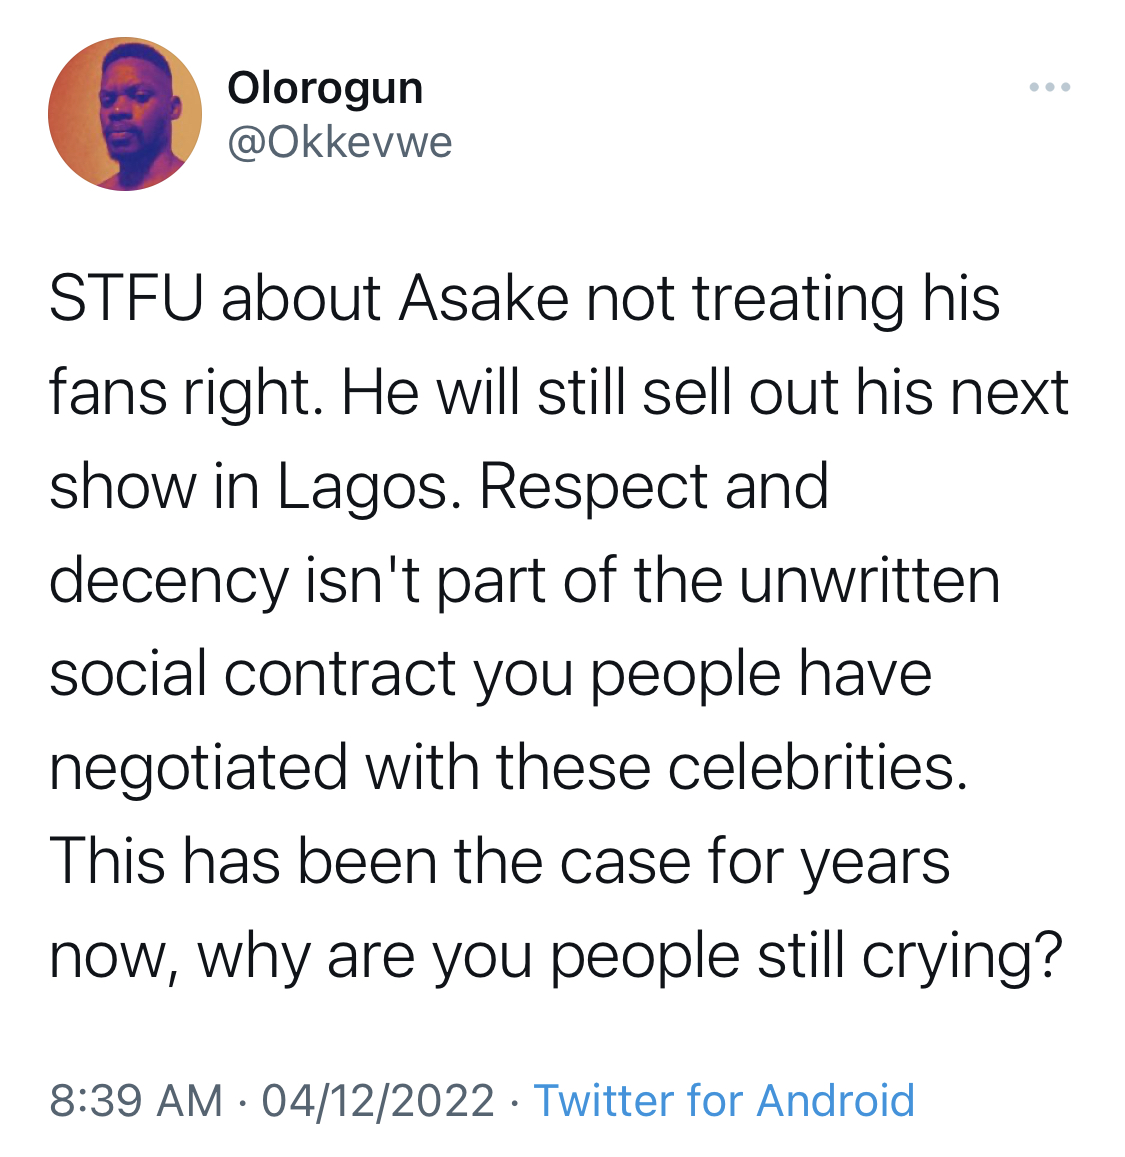Open the three-dot more options menu
The image size is (1125, 1157).
(x=1050, y=87)
